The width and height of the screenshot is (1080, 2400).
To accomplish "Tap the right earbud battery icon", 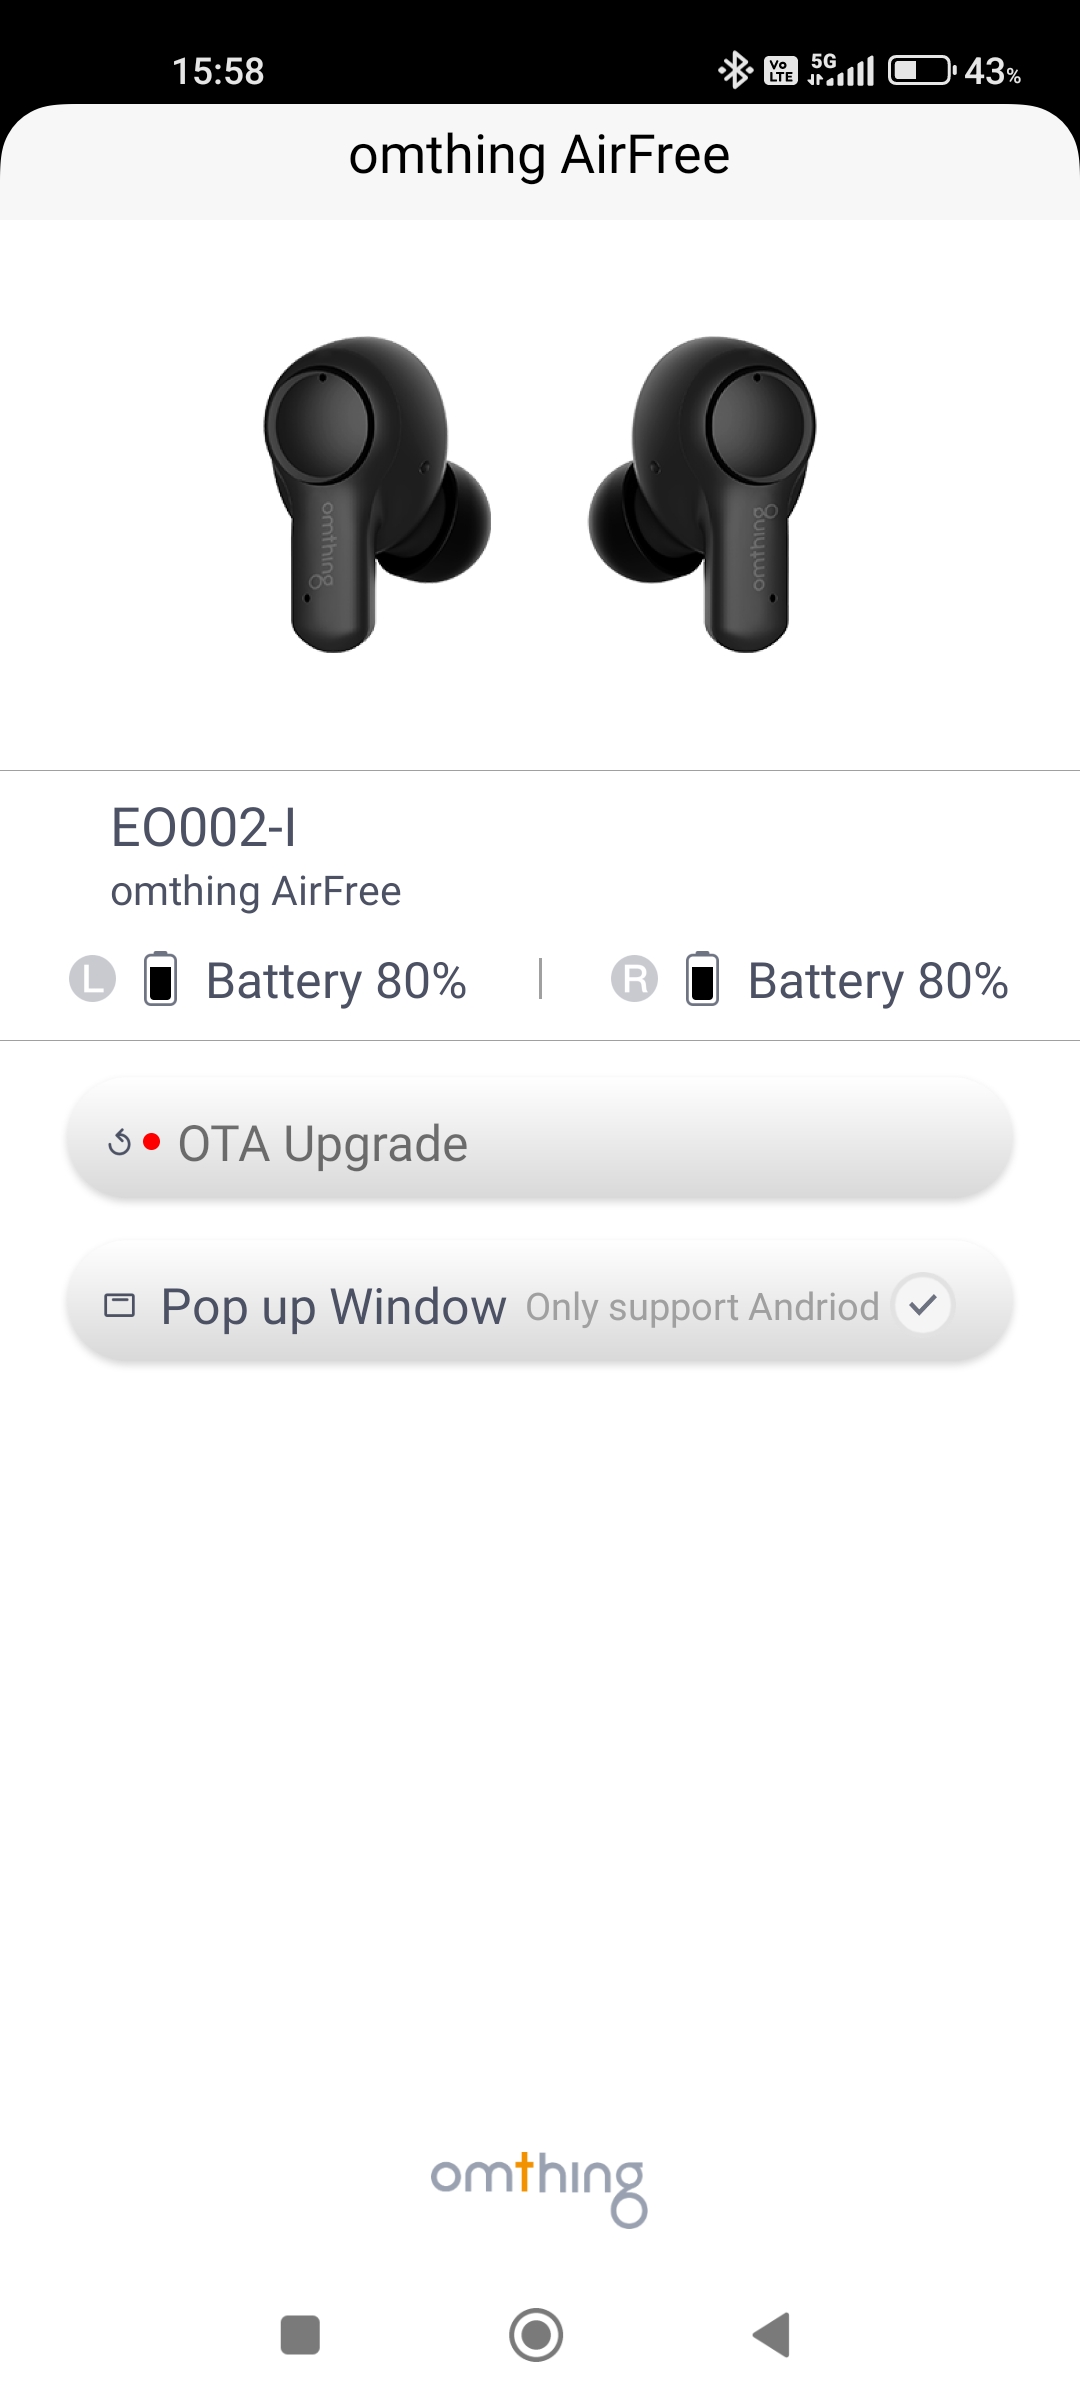I will tap(703, 978).
